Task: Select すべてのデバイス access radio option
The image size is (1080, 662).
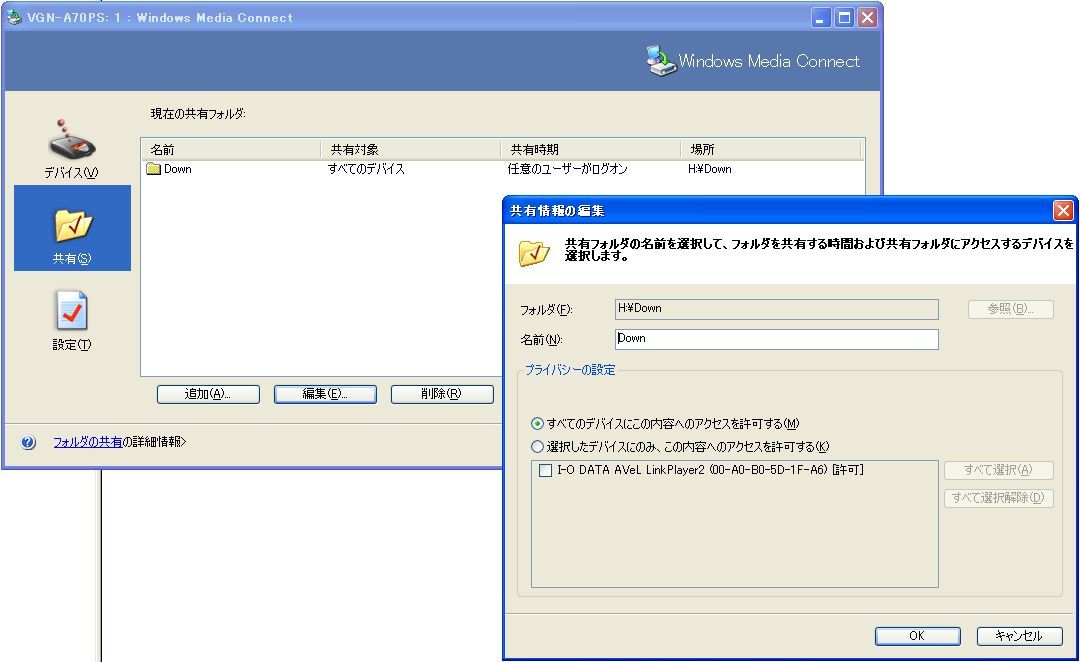Action: [x=537, y=424]
